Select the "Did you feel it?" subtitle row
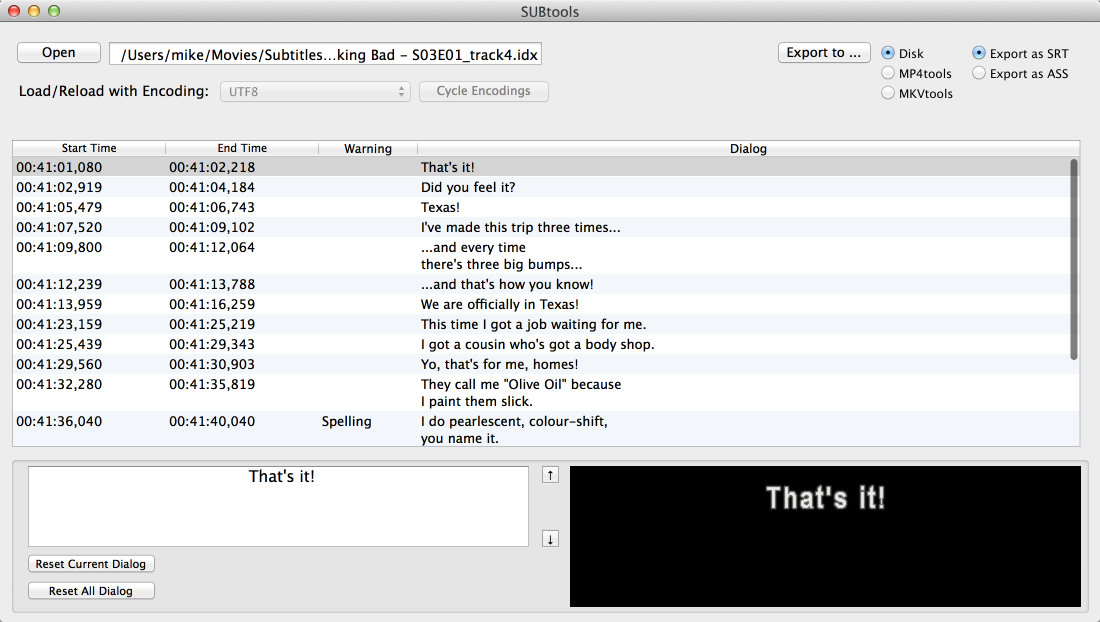This screenshot has width=1100, height=622. 468,187
